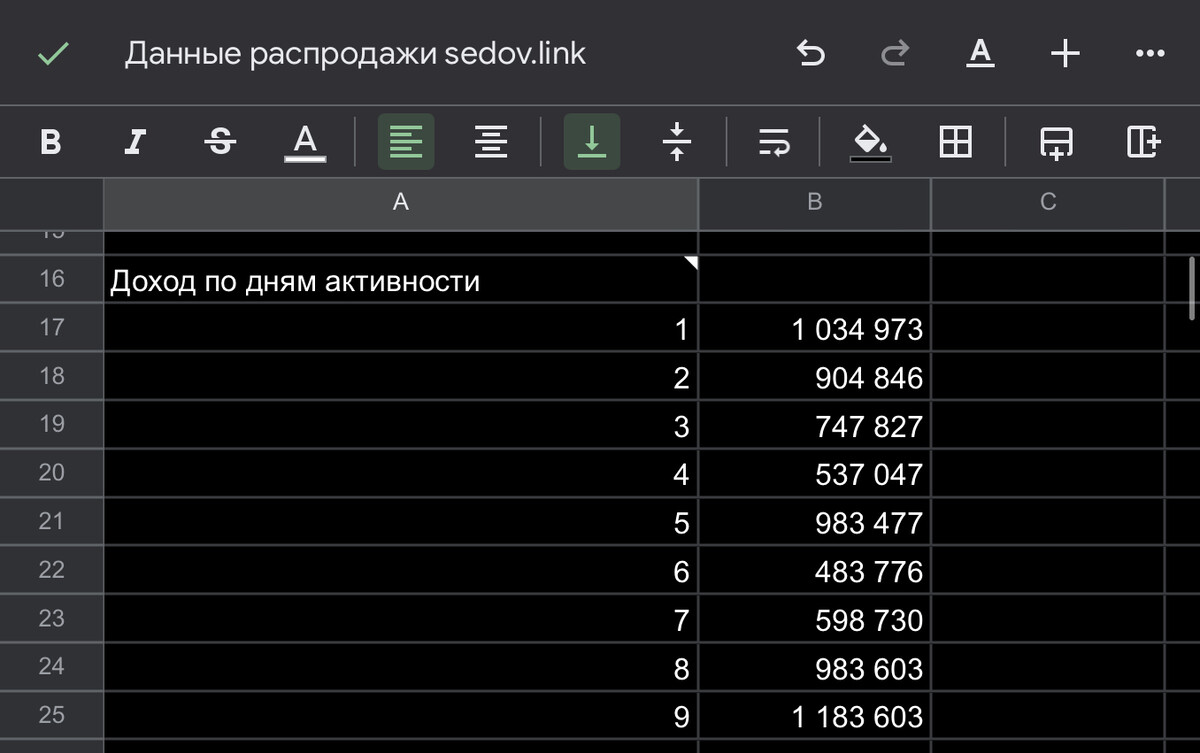This screenshot has width=1200, height=753.
Task: Select row 16 header
Action: coord(52,279)
